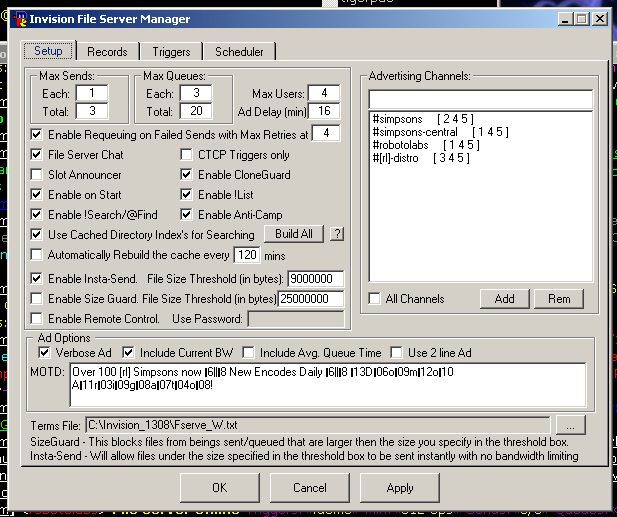Open the Triggers tab
Screen dimensions: 617x517
coord(171,52)
